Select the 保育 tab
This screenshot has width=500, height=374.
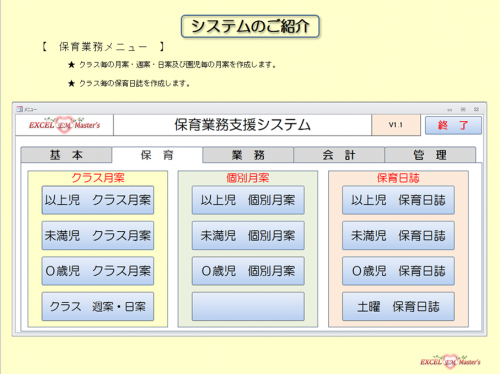coord(157,155)
